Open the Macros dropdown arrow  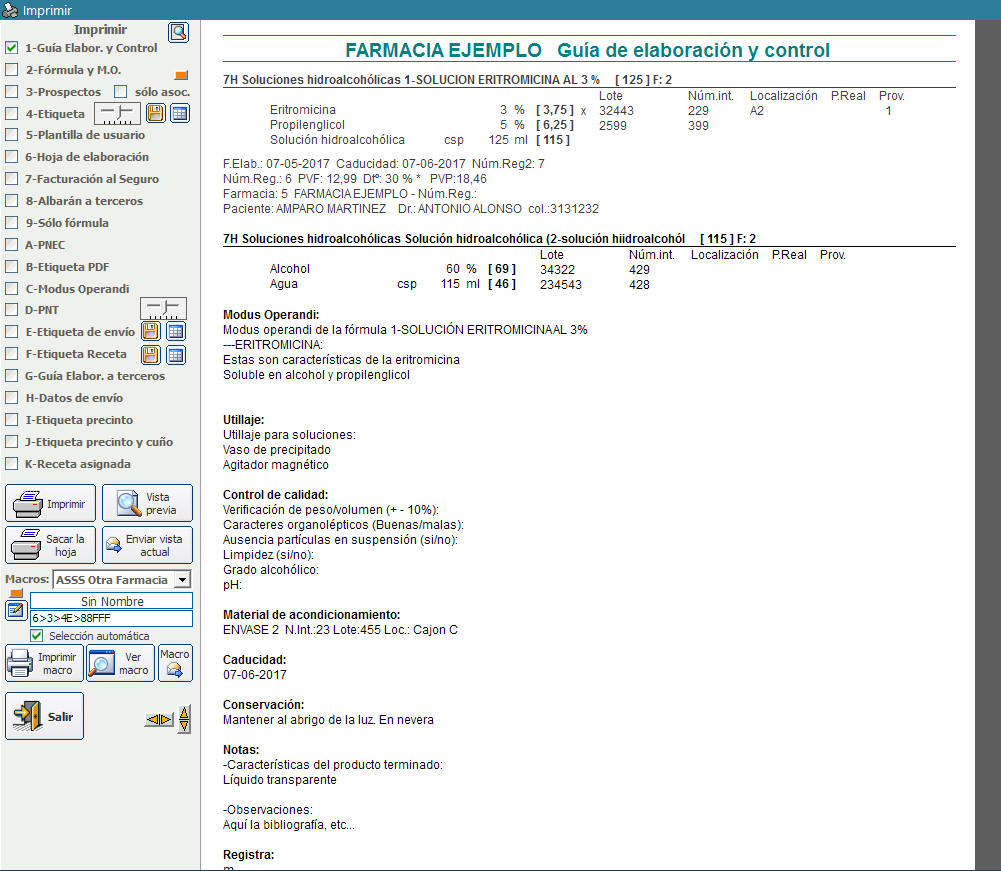(x=183, y=580)
